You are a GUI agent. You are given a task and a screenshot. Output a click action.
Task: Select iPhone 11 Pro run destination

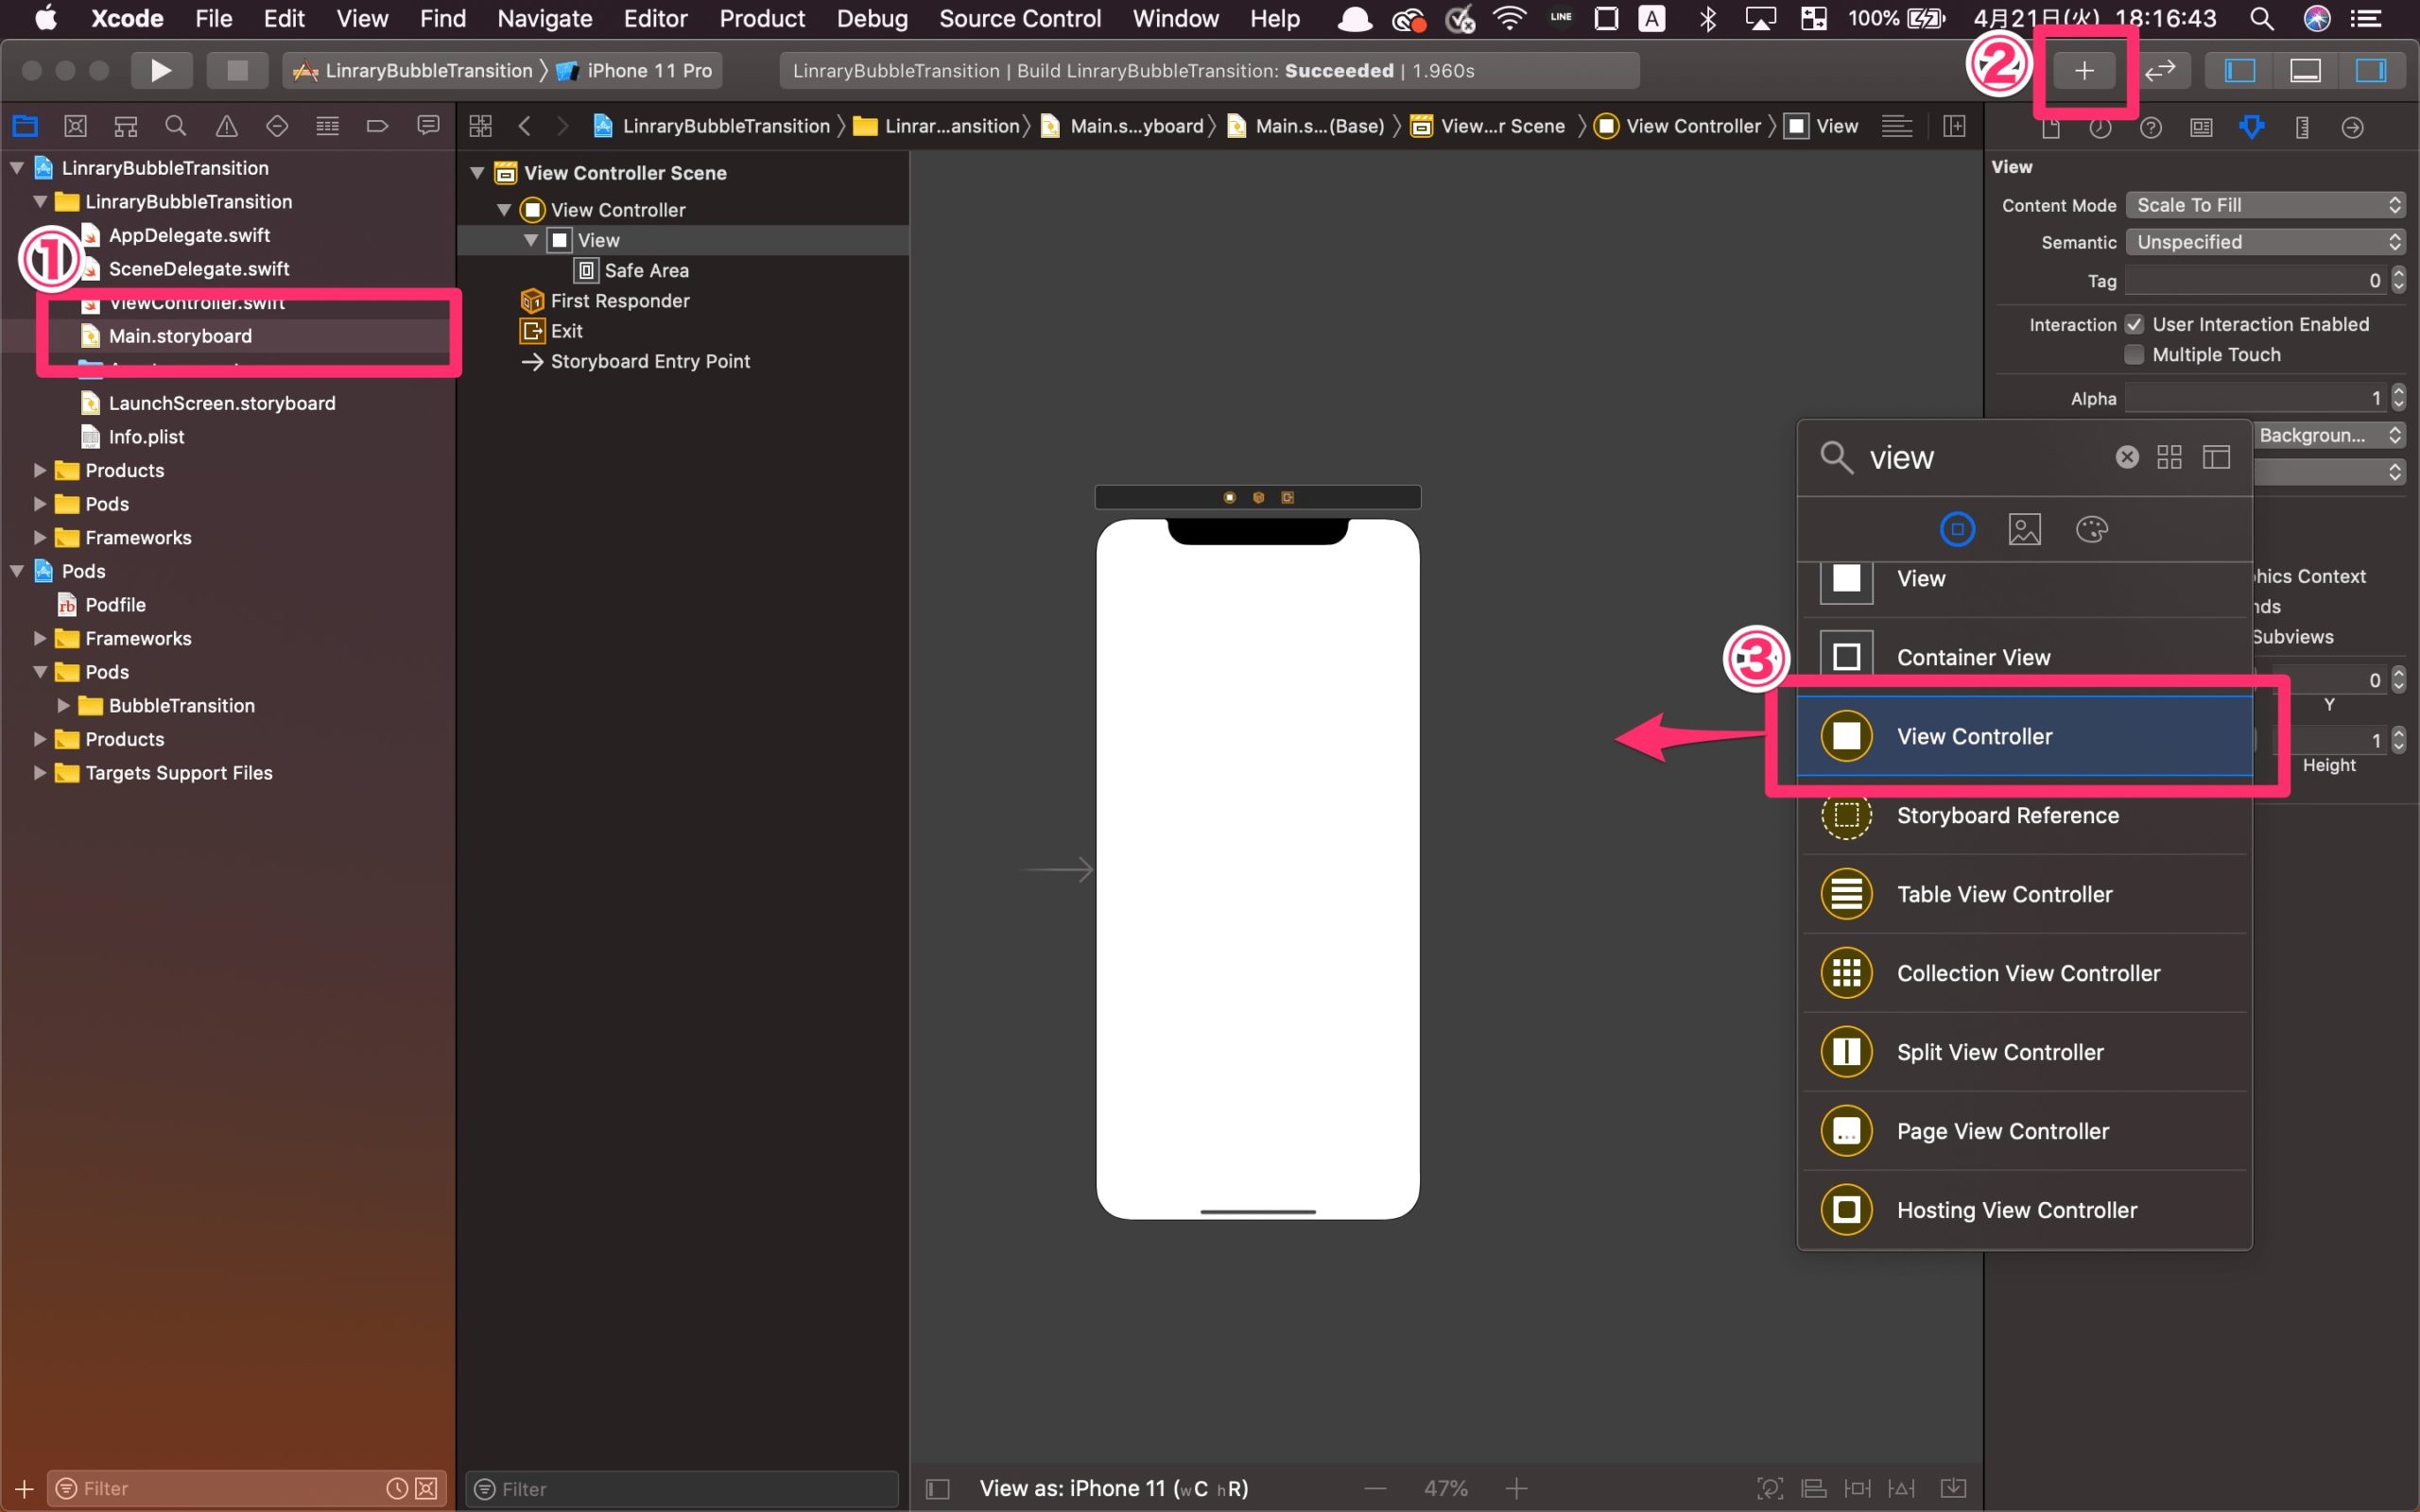pyautogui.click(x=636, y=70)
